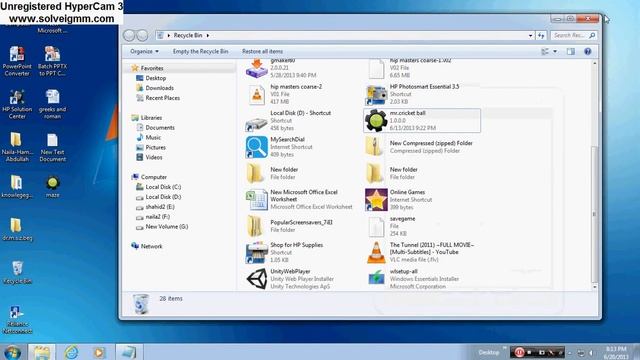Click the scrollbar down arrow
The width and height of the screenshot is (640, 360).
click(x=594, y=287)
